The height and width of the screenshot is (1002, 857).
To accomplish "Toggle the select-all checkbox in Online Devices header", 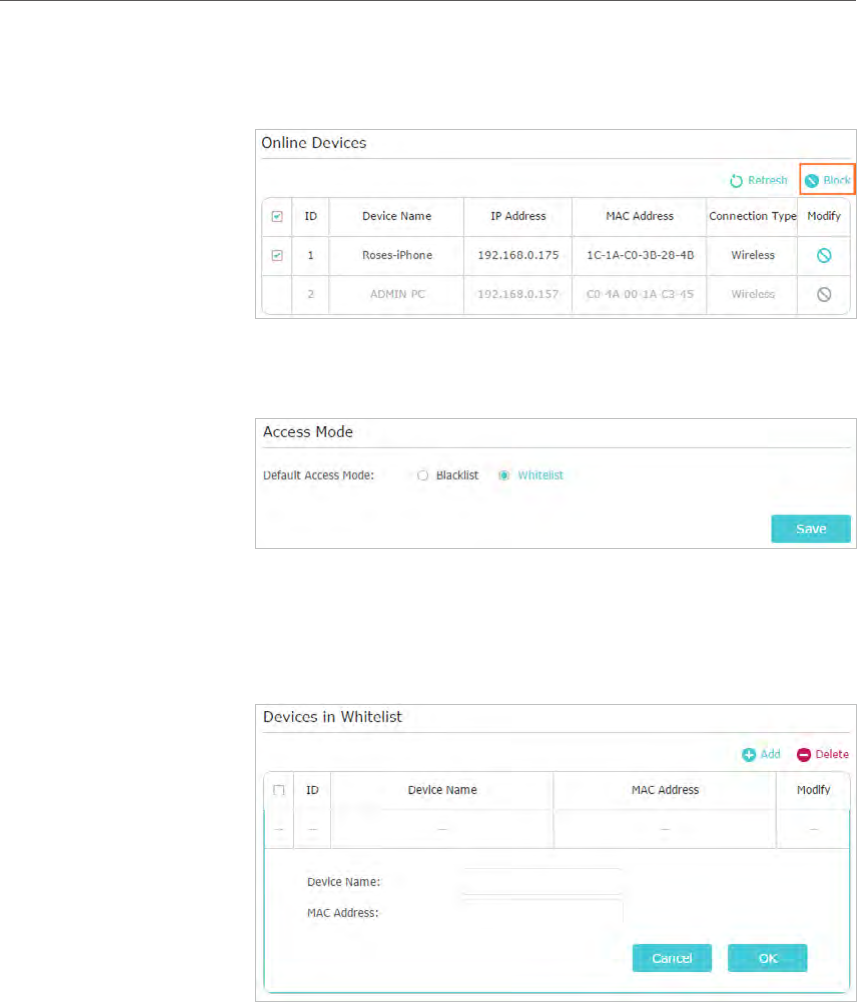I will (x=277, y=217).
